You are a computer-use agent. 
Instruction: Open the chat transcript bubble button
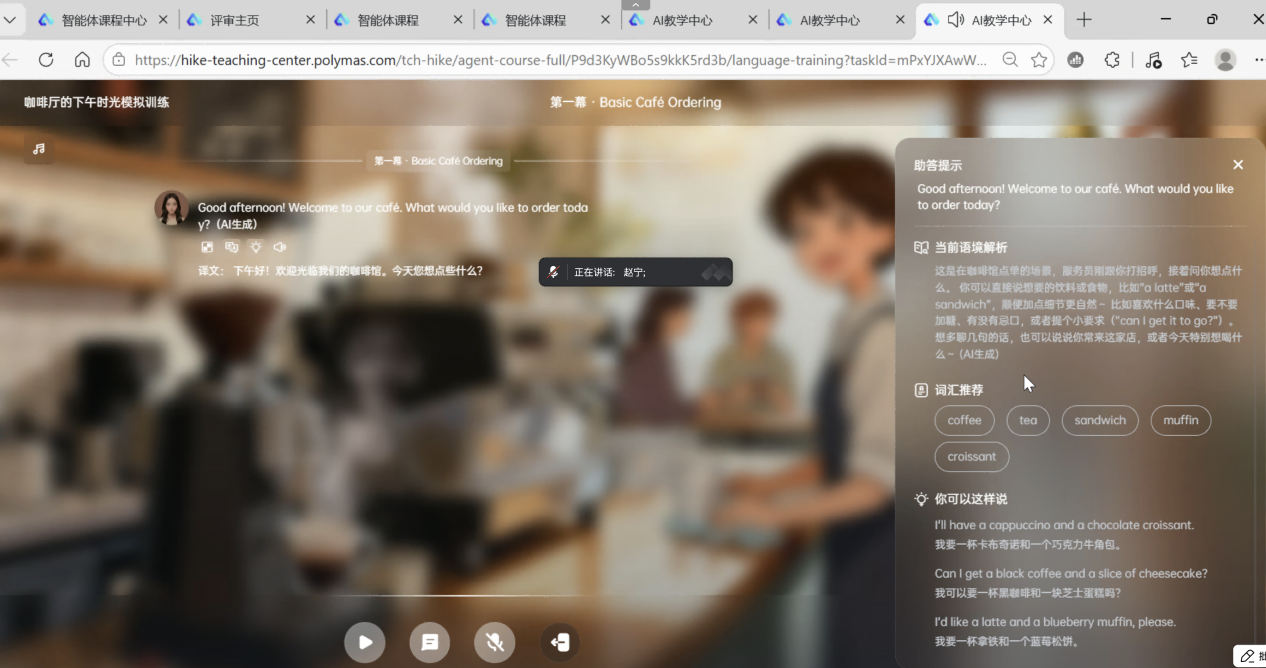click(430, 642)
